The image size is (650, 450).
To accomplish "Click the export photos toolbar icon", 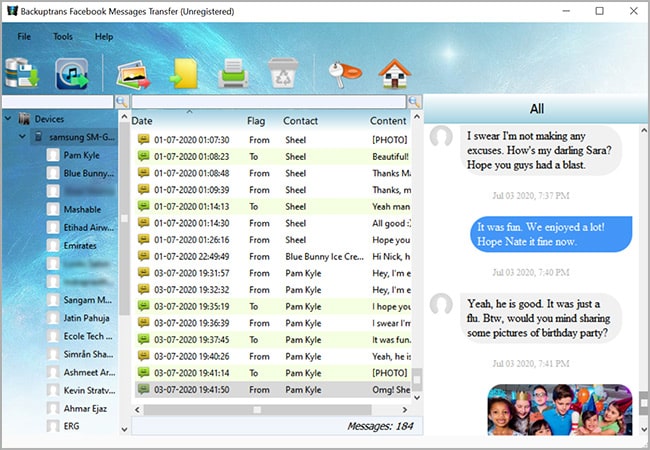I will (x=134, y=74).
